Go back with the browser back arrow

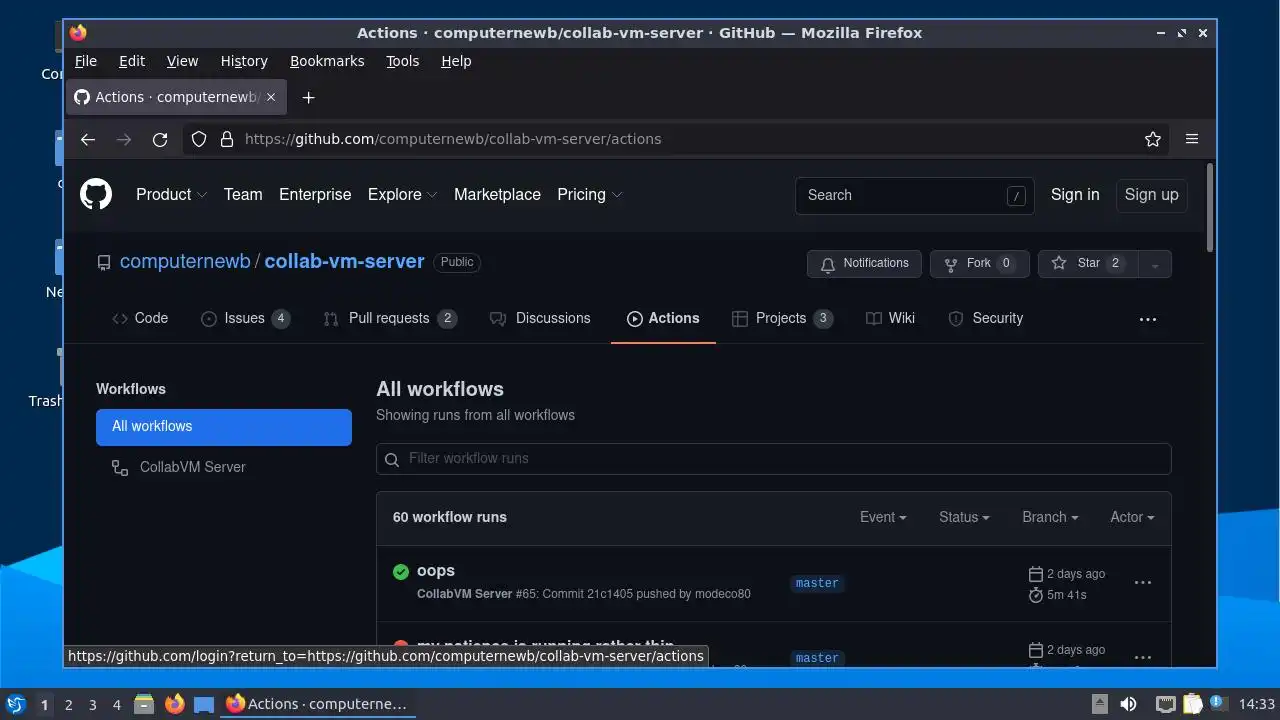(88, 139)
